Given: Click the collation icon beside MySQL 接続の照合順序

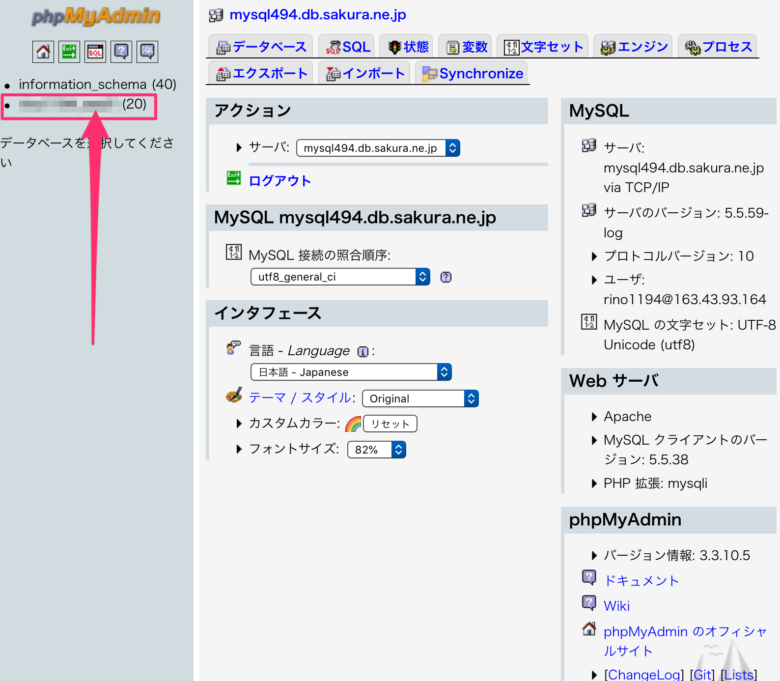Looking at the screenshot, I should [x=234, y=252].
